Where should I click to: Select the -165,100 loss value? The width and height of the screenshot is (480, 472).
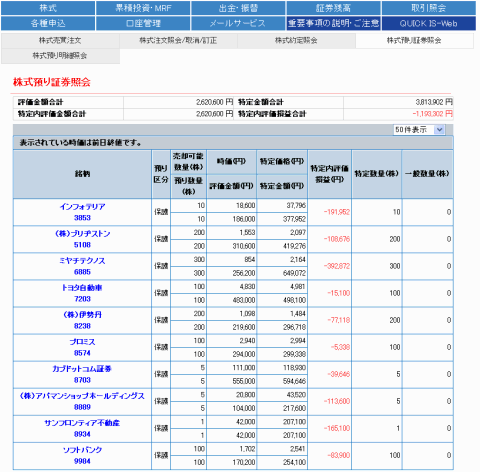coord(337,428)
